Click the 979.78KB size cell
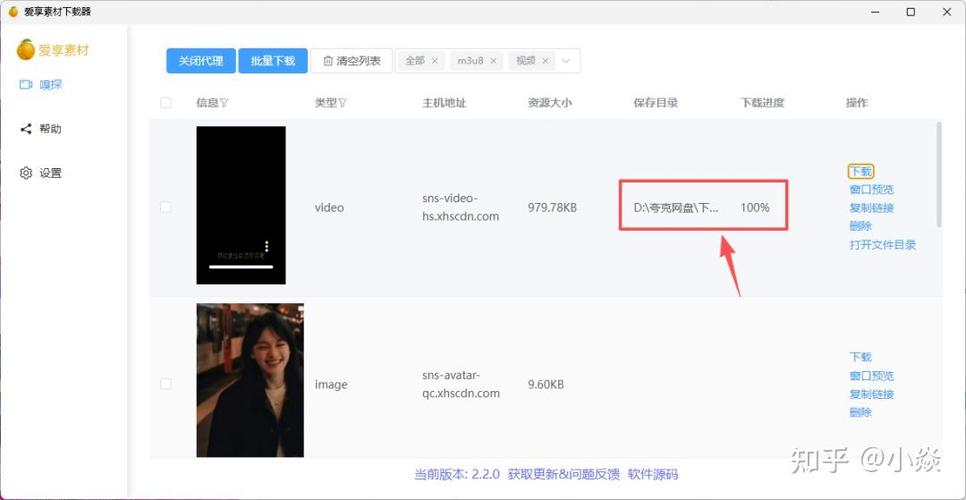 click(x=552, y=208)
